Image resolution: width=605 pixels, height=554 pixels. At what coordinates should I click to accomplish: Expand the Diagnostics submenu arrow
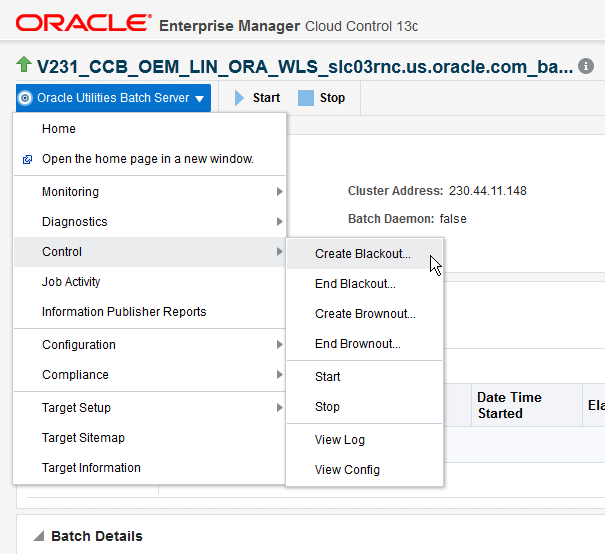[280, 222]
